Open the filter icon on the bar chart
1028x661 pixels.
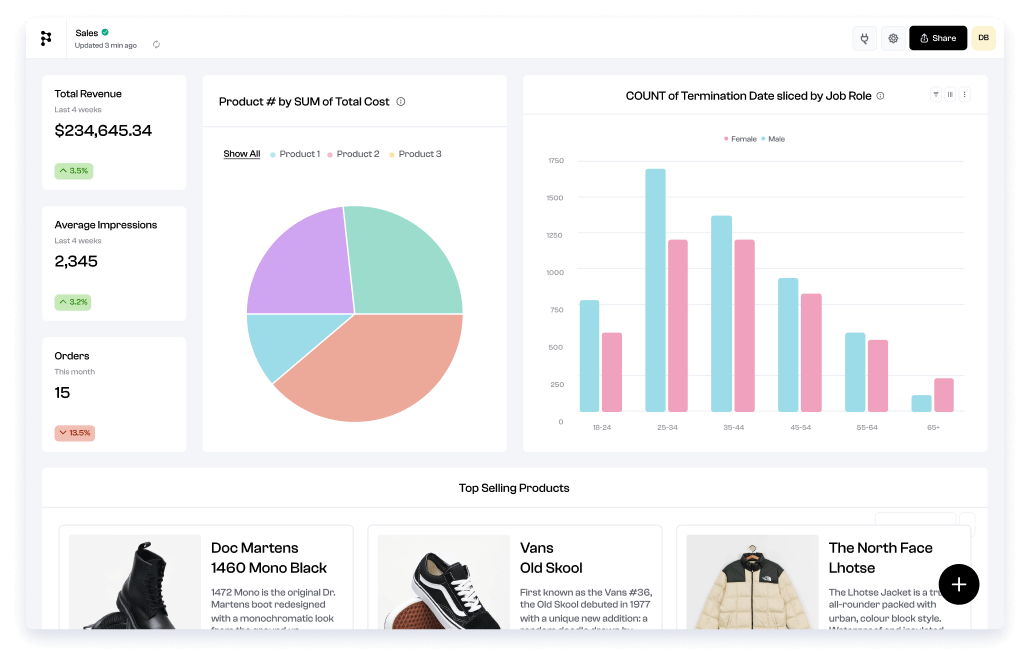(x=936, y=95)
